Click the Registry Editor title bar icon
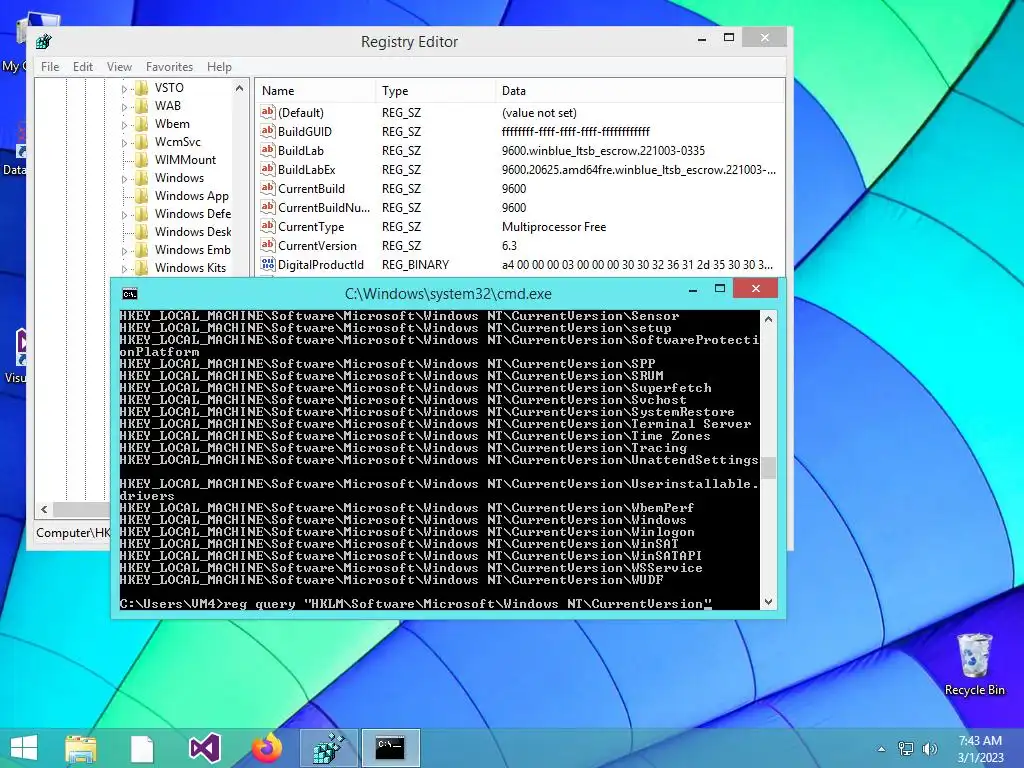The image size is (1024, 768). pos(44,42)
